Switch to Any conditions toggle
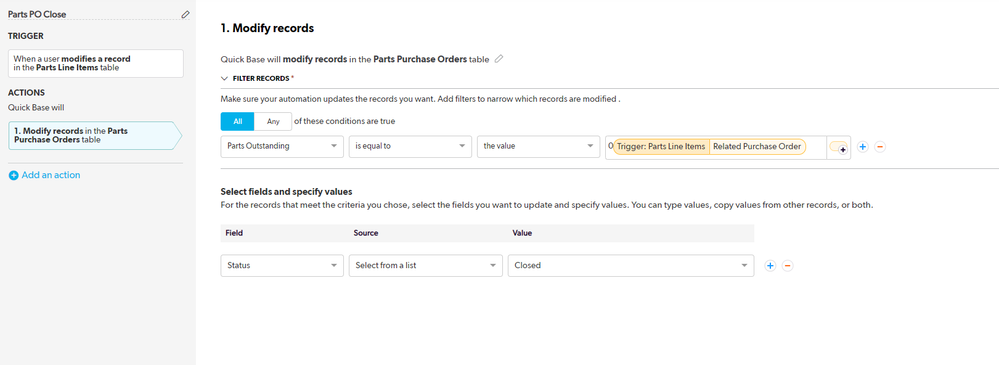The width and height of the screenshot is (999, 365). (x=273, y=121)
